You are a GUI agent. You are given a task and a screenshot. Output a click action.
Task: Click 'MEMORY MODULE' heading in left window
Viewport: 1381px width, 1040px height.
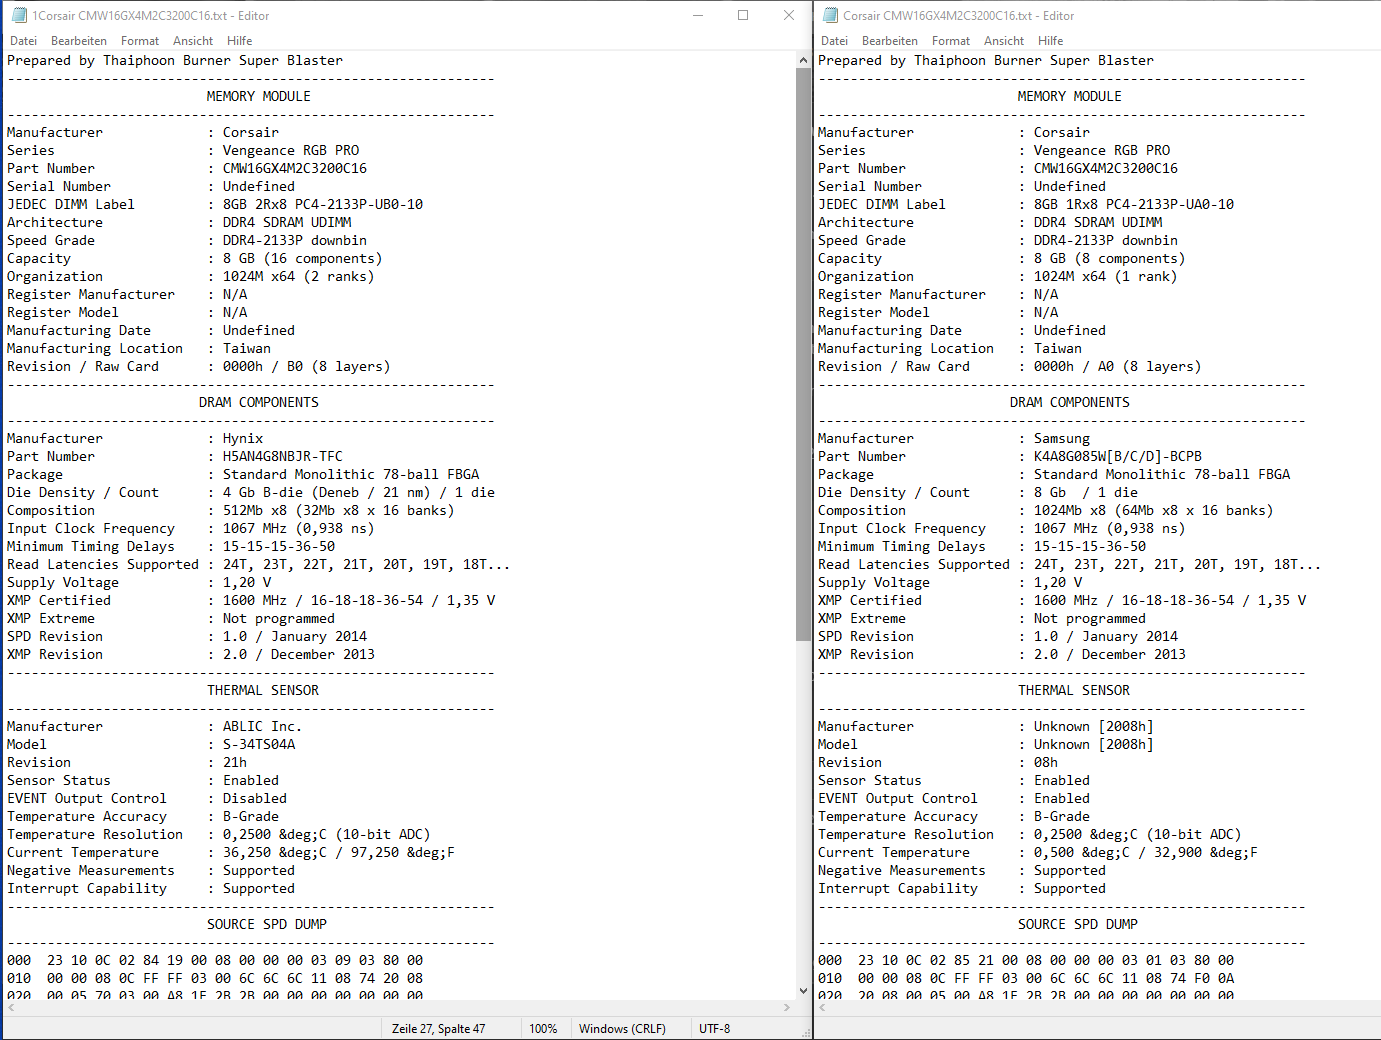click(259, 96)
